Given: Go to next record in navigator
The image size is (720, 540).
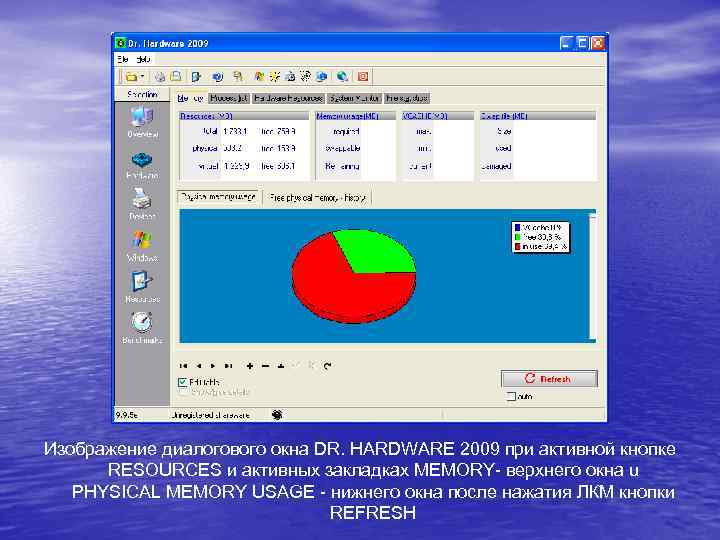Looking at the screenshot, I should pyautogui.click(x=213, y=366).
